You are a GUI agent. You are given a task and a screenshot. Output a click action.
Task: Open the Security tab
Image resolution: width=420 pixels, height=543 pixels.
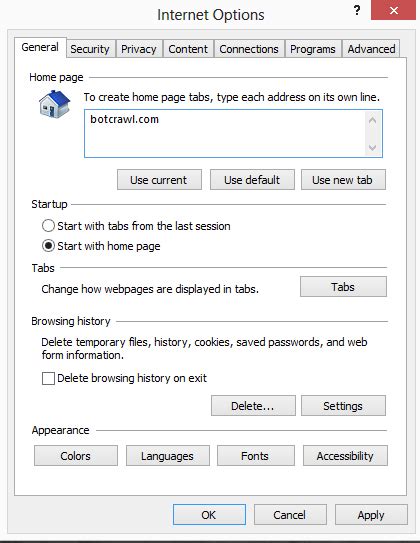point(90,49)
